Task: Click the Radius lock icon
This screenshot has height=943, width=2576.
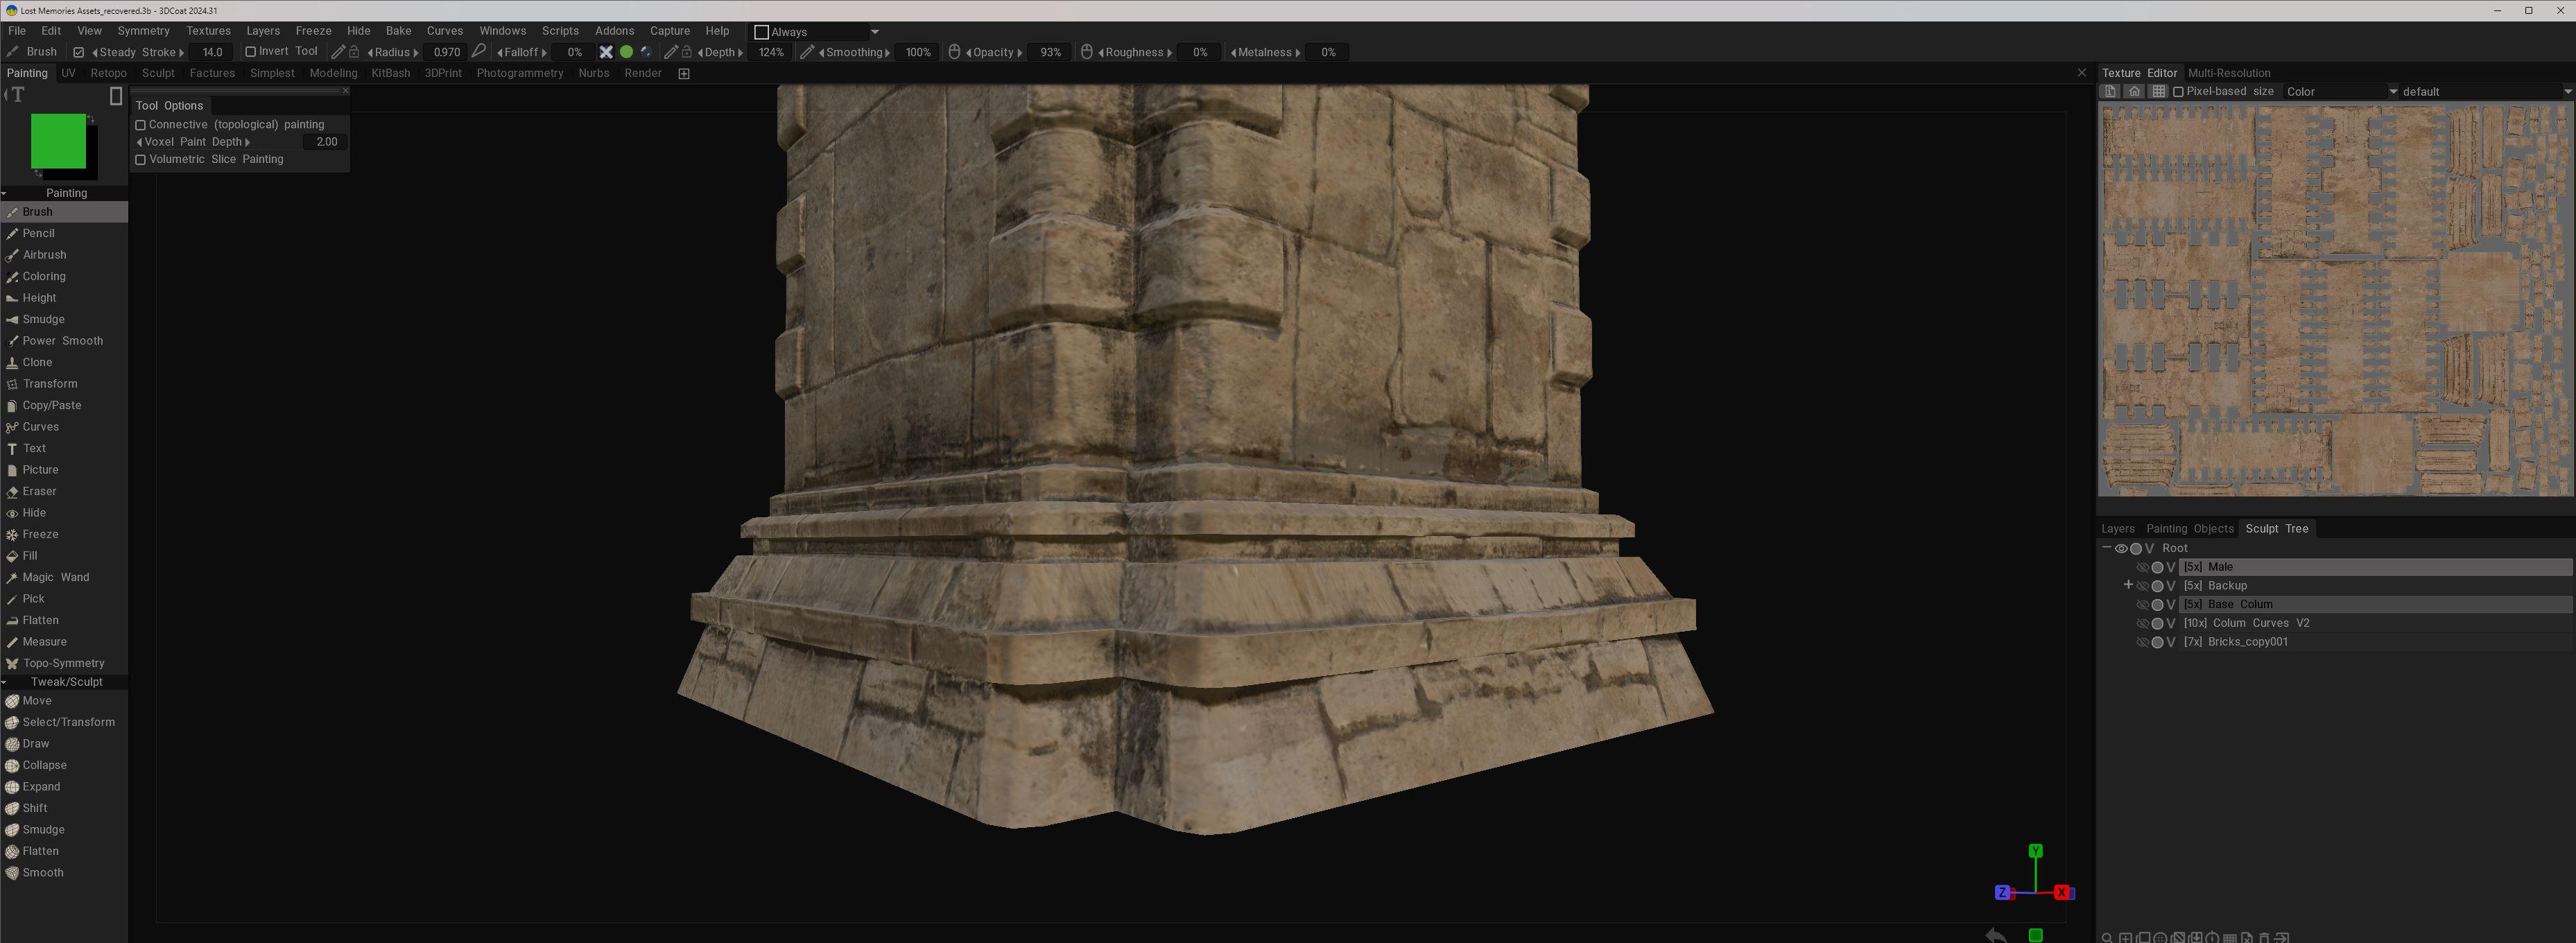Action: pos(354,52)
